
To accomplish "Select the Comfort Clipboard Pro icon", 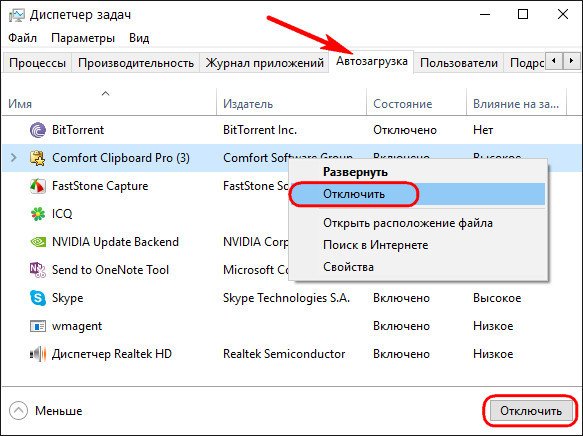I will click(38, 158).
